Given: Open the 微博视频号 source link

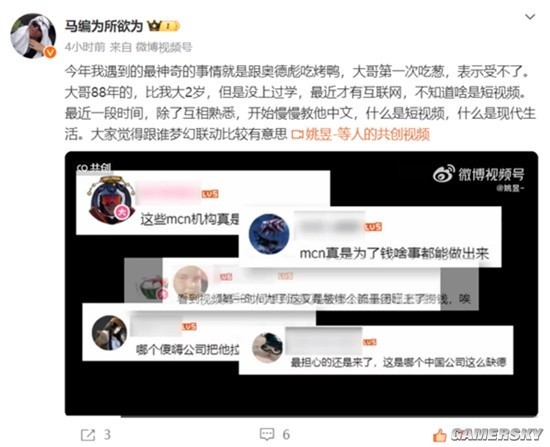Looking at the screenshot, I should (164, 47).
